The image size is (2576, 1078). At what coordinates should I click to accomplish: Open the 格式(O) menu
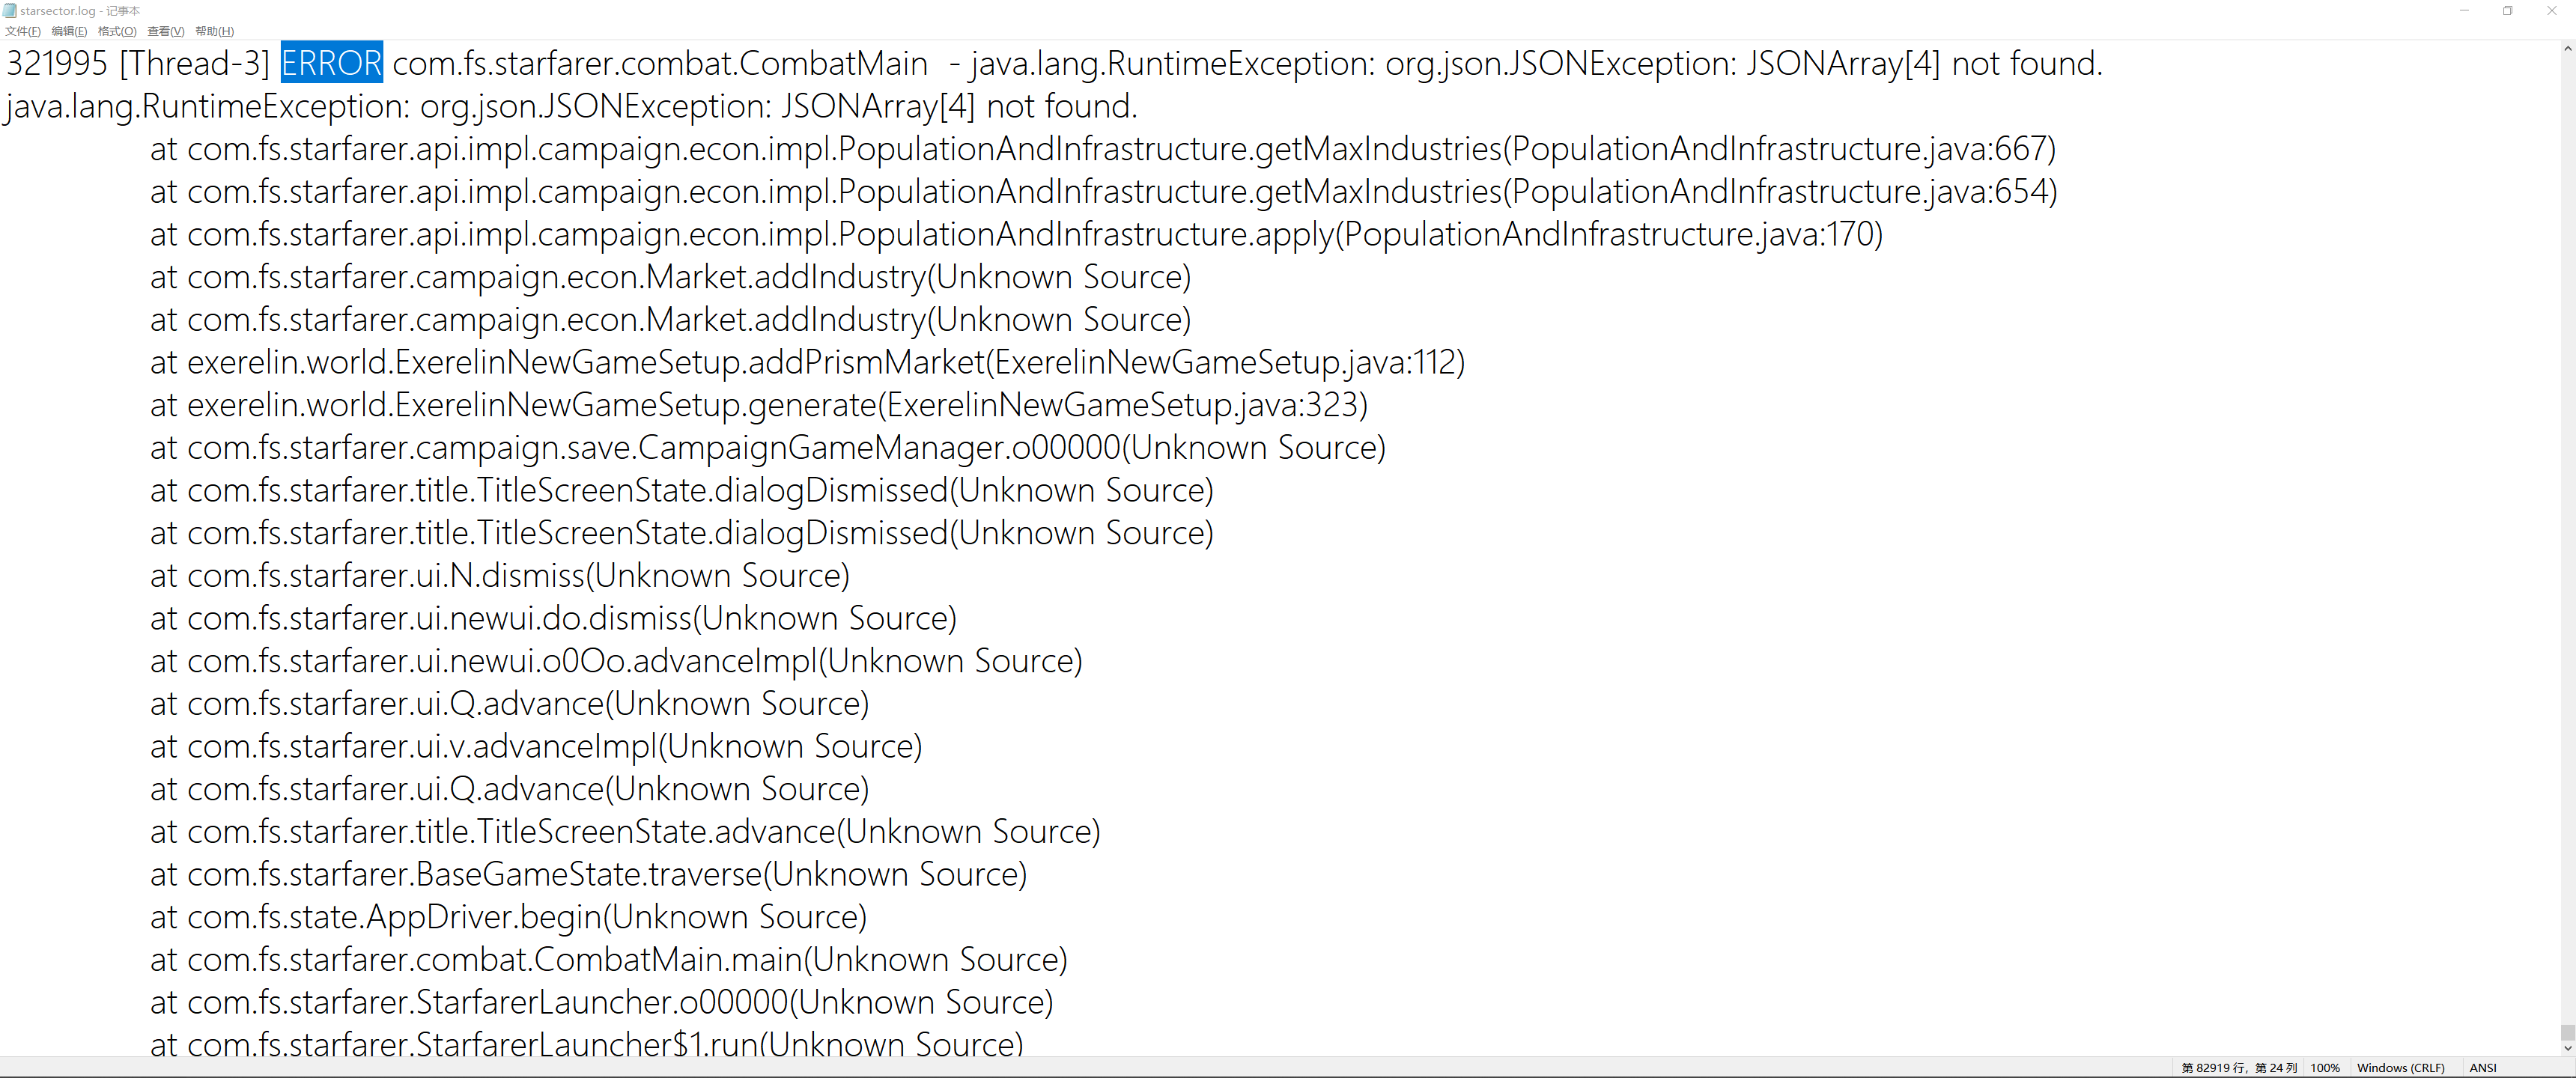tap(117, 31)
